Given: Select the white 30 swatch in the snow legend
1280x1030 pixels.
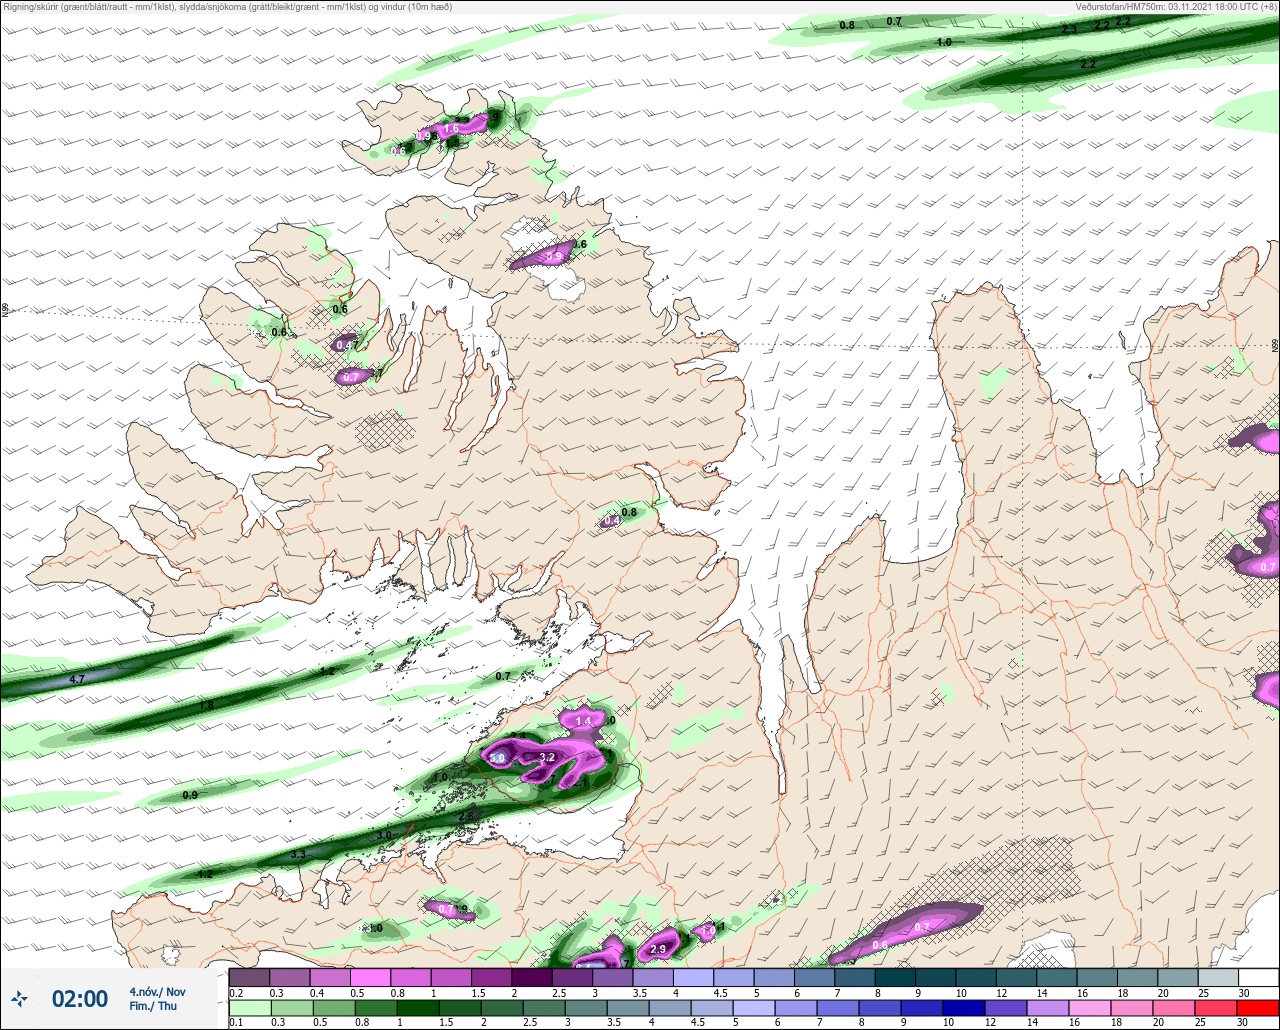Looking at the screenshot, I should point(1258,977).
